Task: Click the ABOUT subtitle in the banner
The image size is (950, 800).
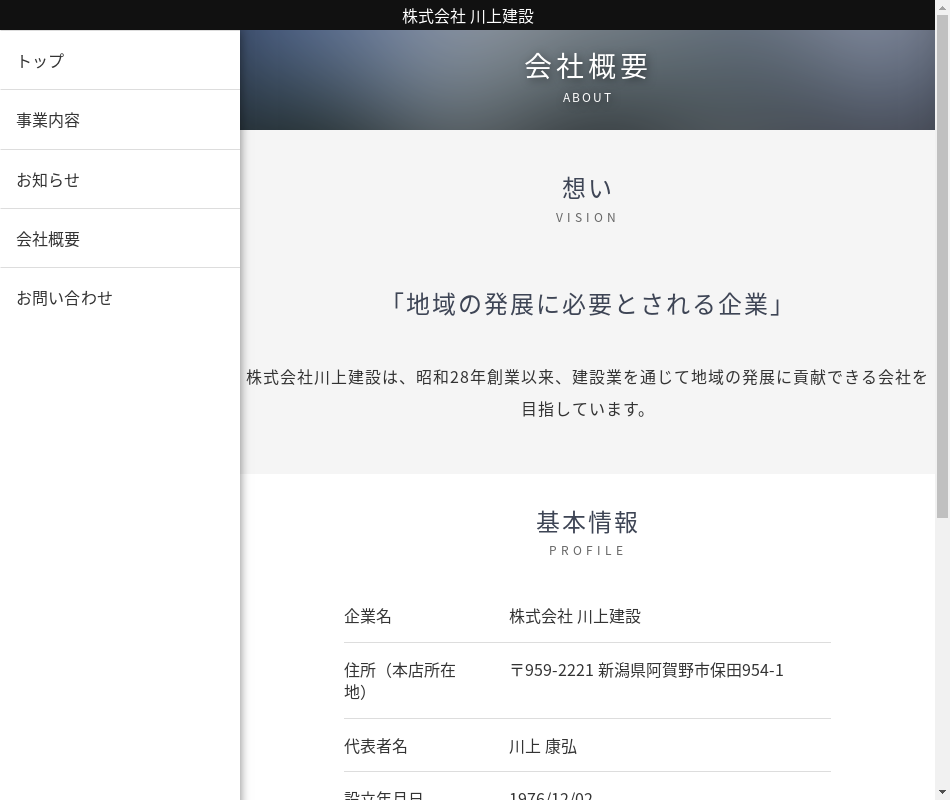Action: point(587,97)
